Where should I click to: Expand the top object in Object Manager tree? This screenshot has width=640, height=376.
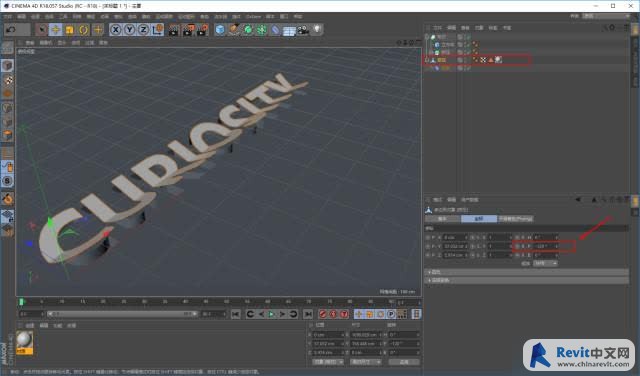(x=427, y=37)
